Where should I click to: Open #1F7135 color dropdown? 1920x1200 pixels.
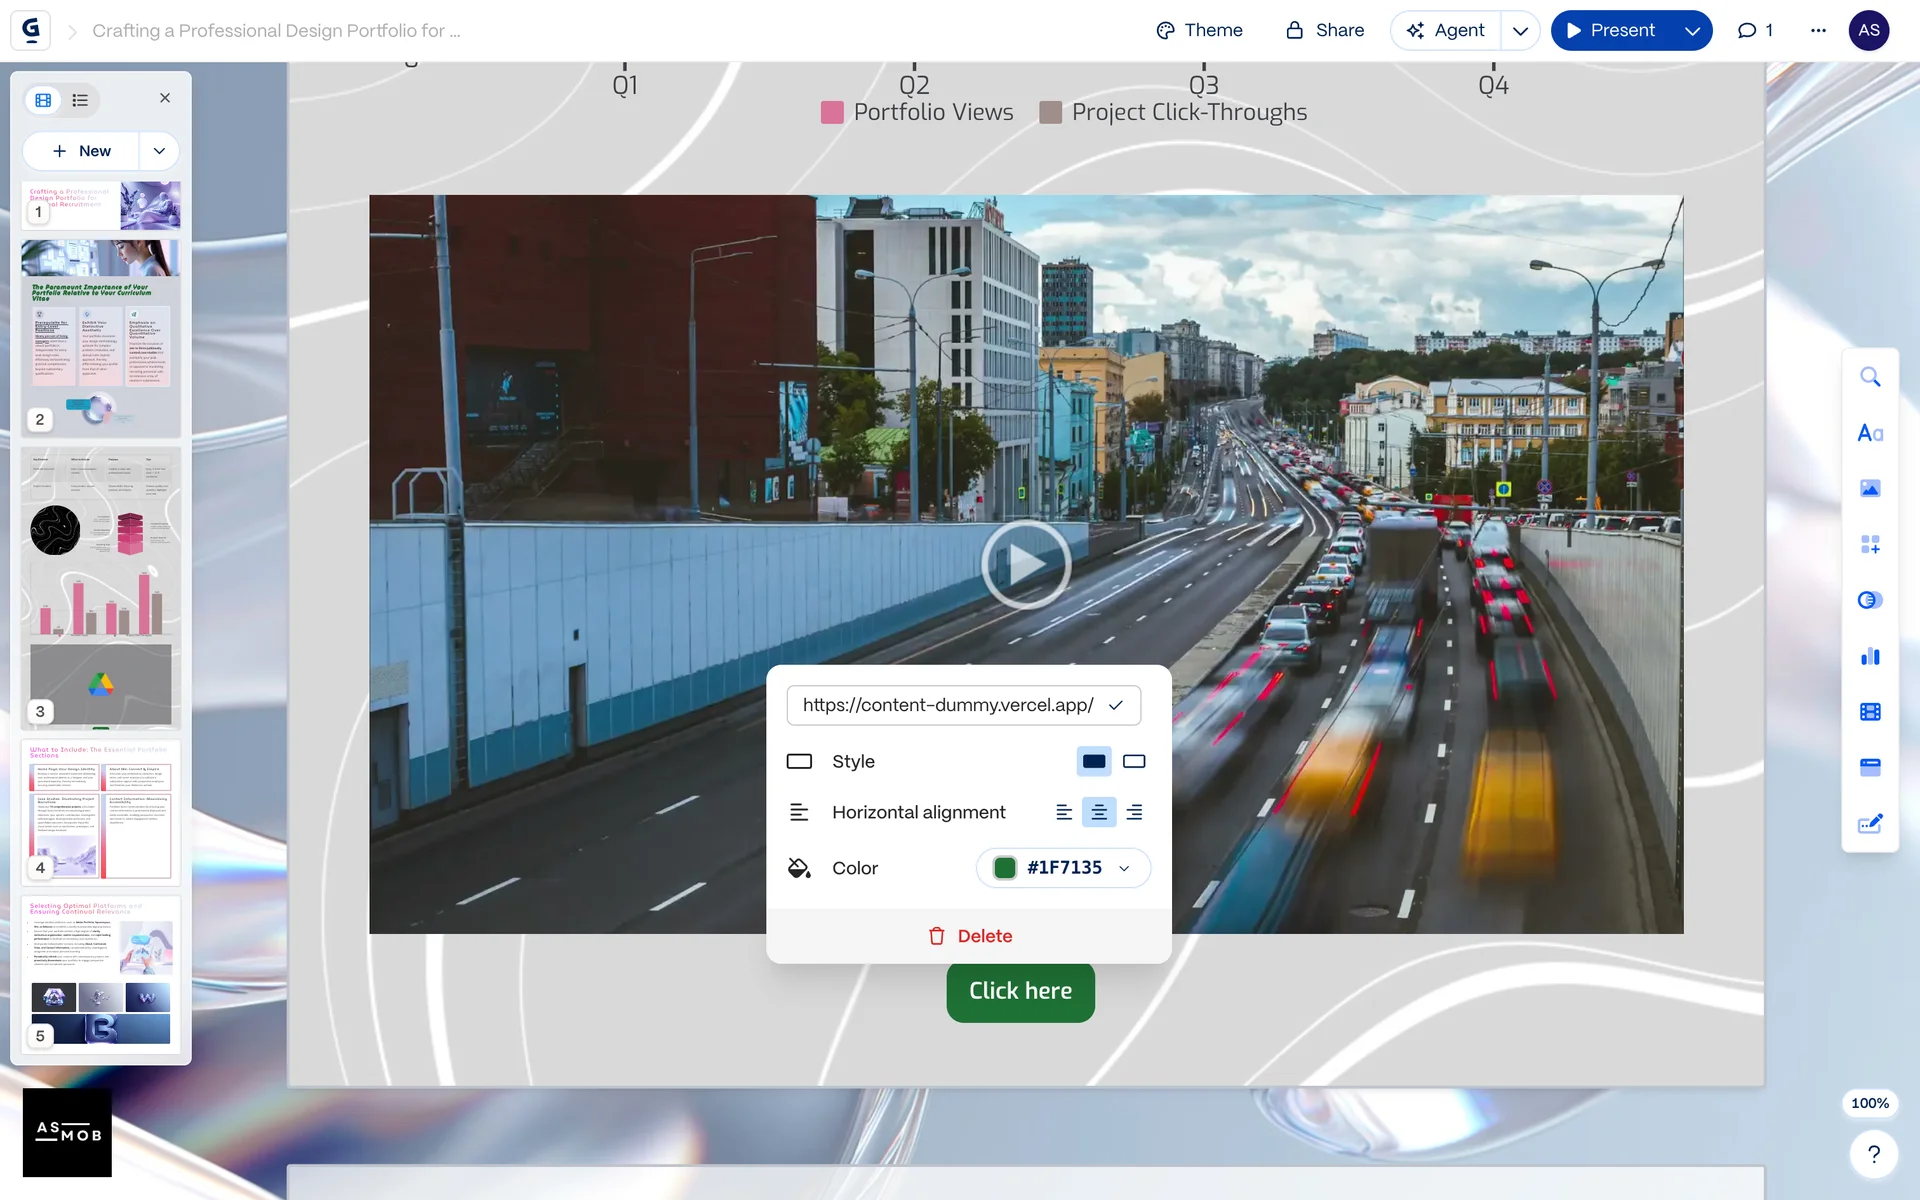[1124, 868]
